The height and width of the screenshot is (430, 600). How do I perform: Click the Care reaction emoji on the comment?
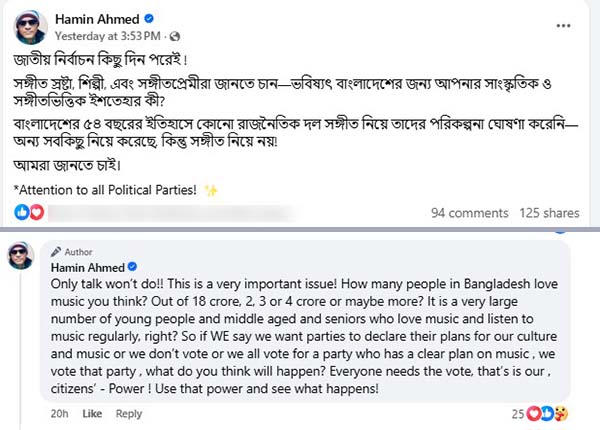pos(563,412)
